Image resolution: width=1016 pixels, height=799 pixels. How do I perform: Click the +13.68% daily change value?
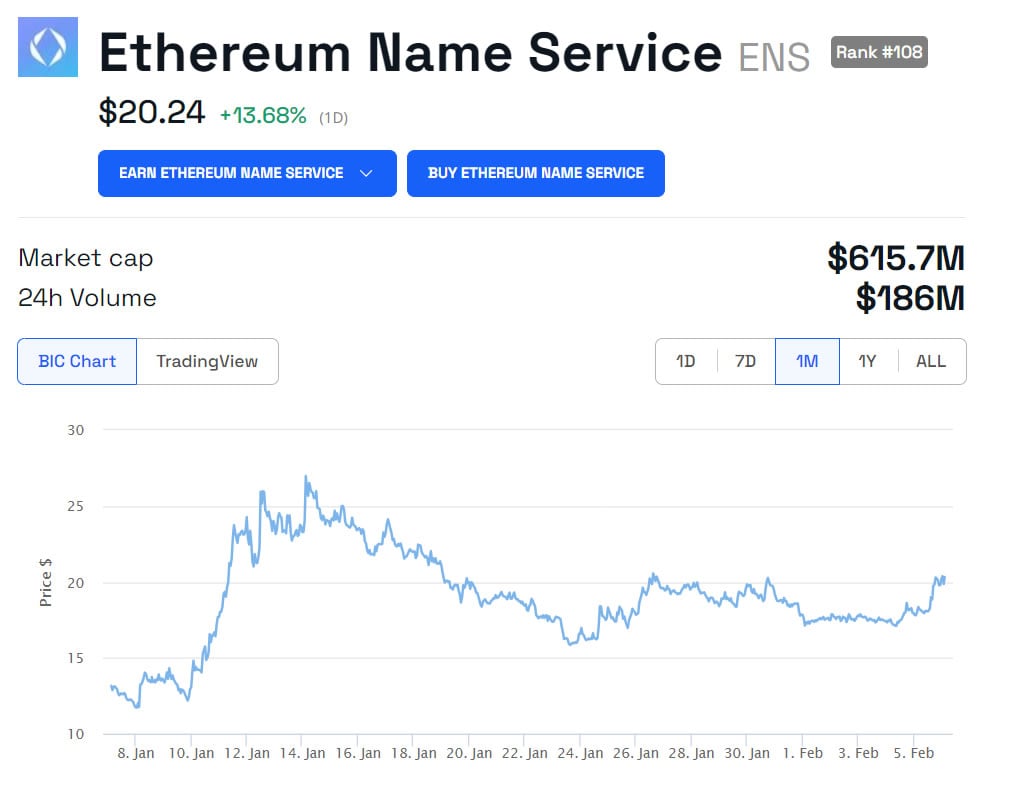click(x=263, y=116)
